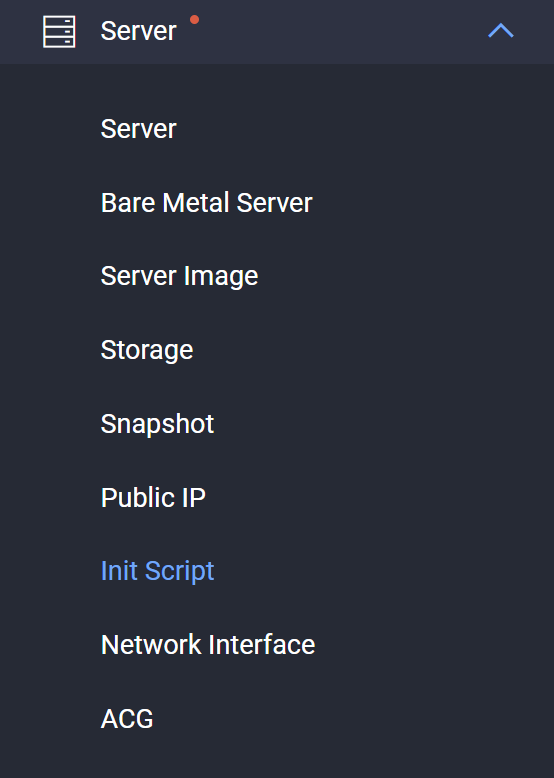Screen dimensions: 554x778
Task: Click the letters IP in Public IP
Action: [x=193, y=498]
